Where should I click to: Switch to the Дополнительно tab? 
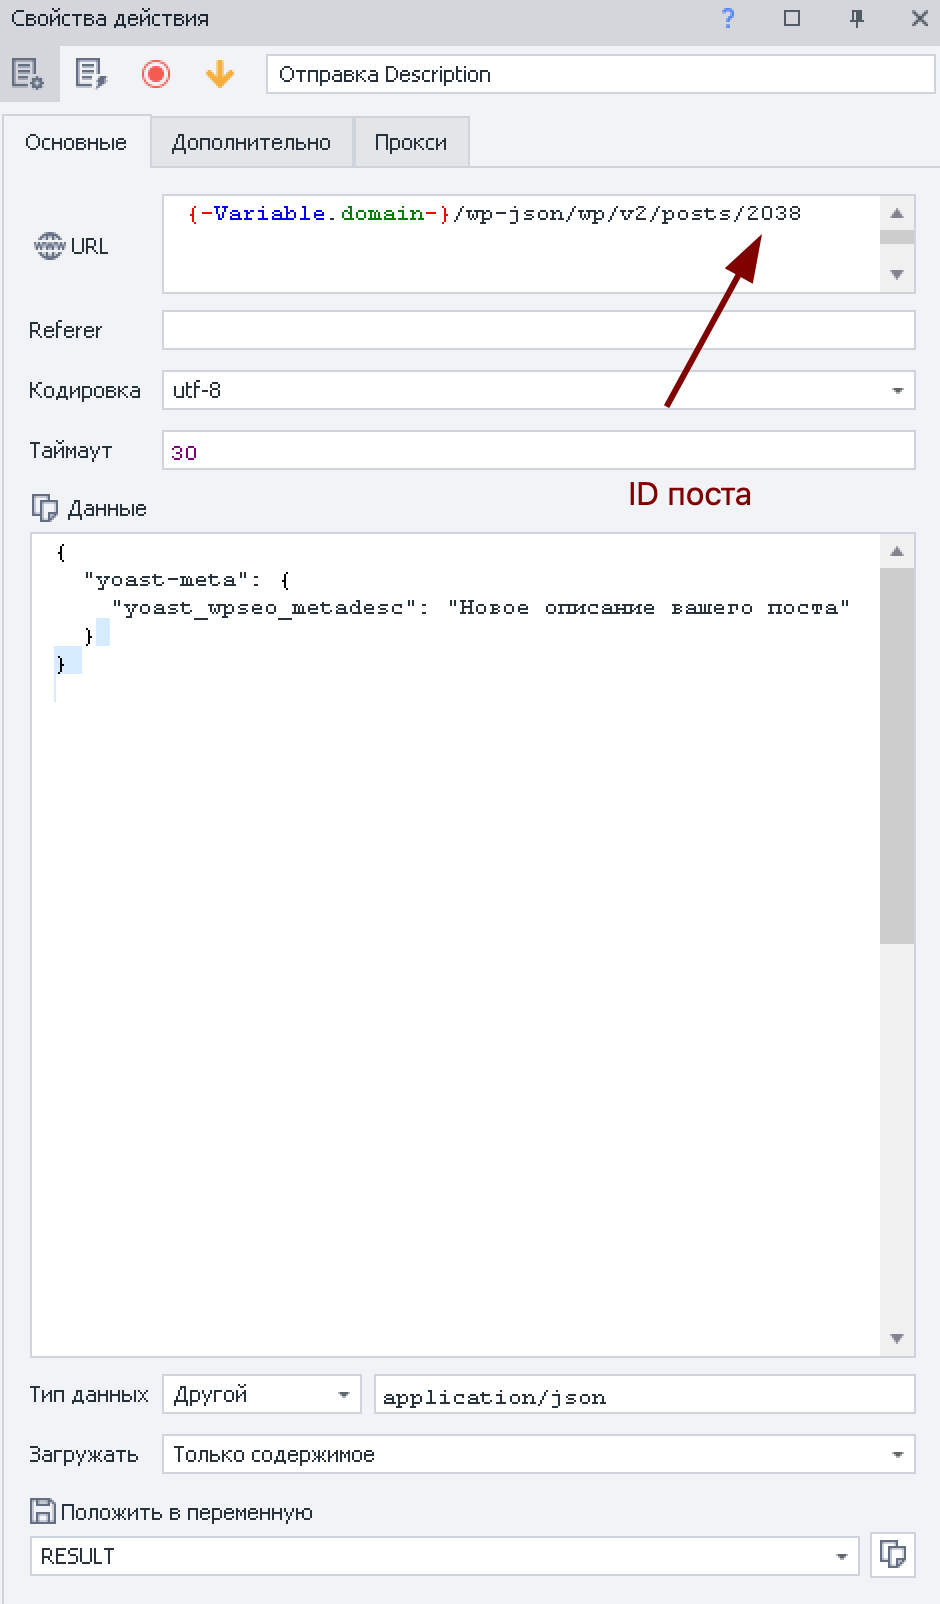pos(251,143)
